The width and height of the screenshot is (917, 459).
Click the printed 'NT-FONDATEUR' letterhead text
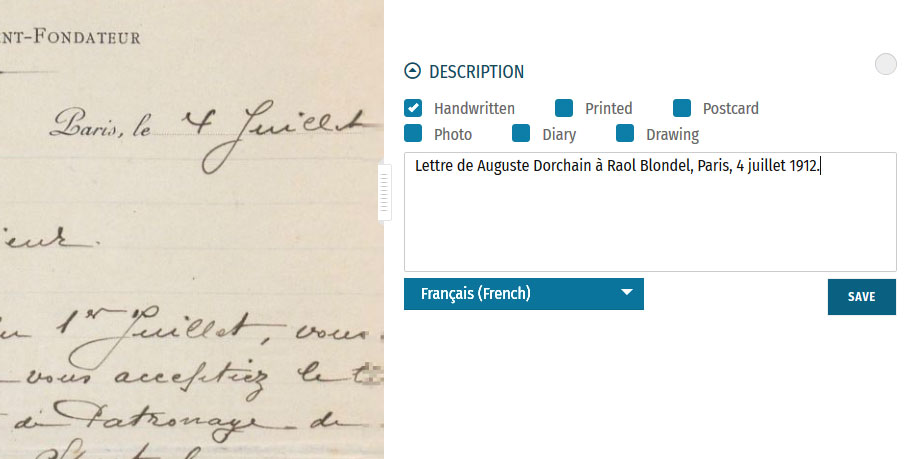(75, 38)
